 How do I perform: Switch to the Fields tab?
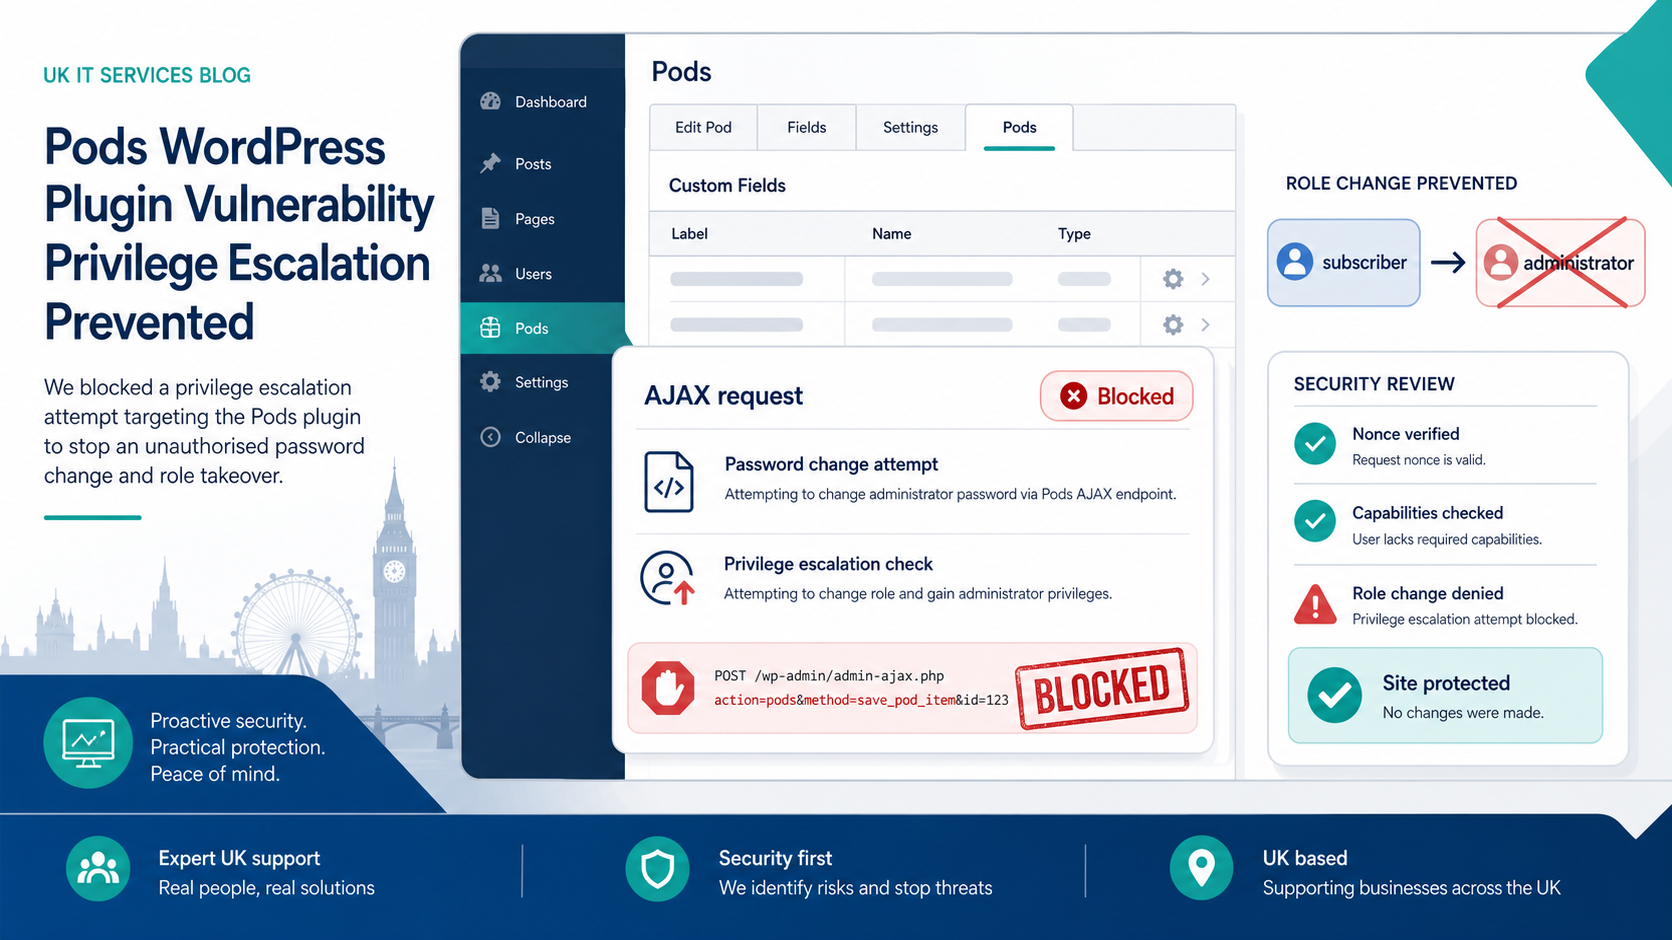pyautogui.click(x=806, y=127)
